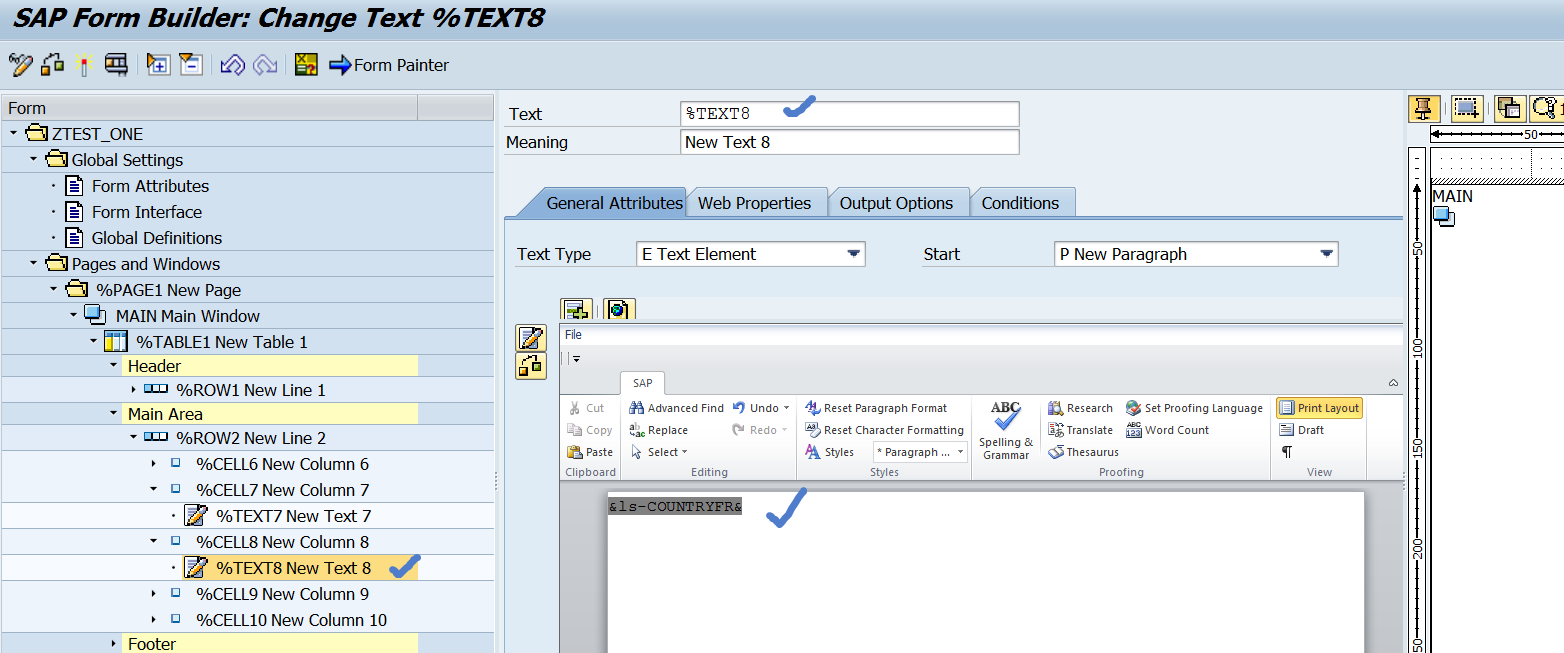
Task: Click the collapse all nodes toolbar icon
Action: coord(190,66)
